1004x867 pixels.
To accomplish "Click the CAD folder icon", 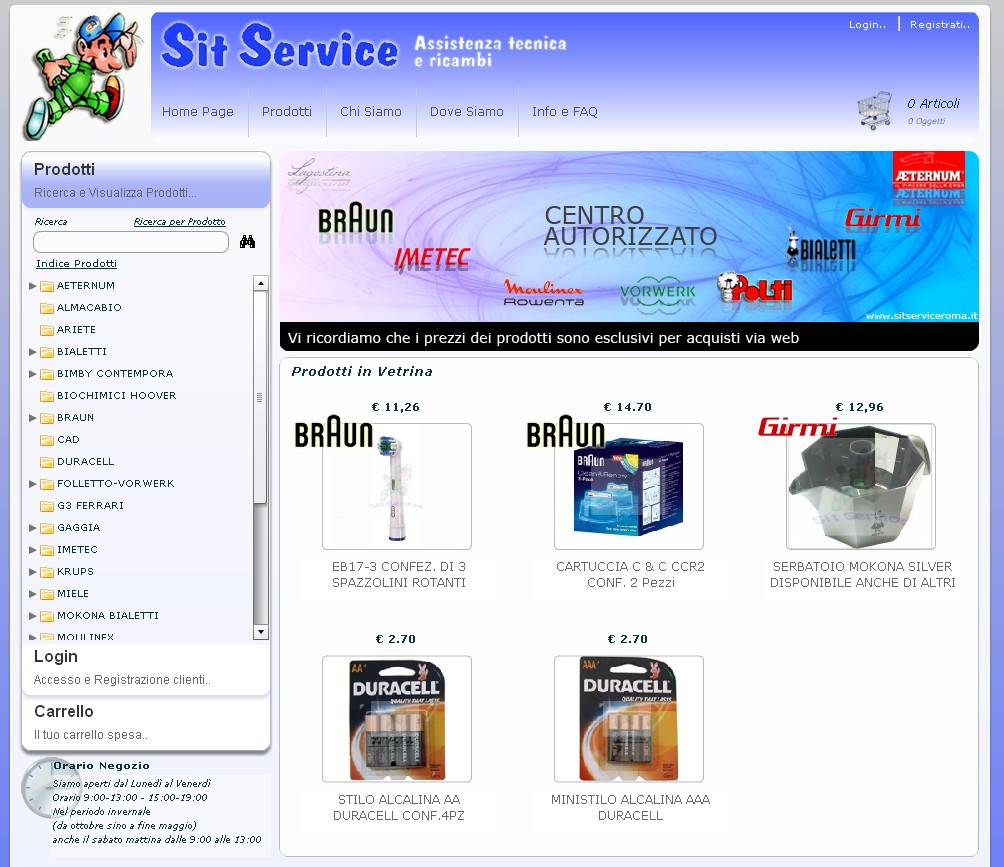I will pos(46,440).
